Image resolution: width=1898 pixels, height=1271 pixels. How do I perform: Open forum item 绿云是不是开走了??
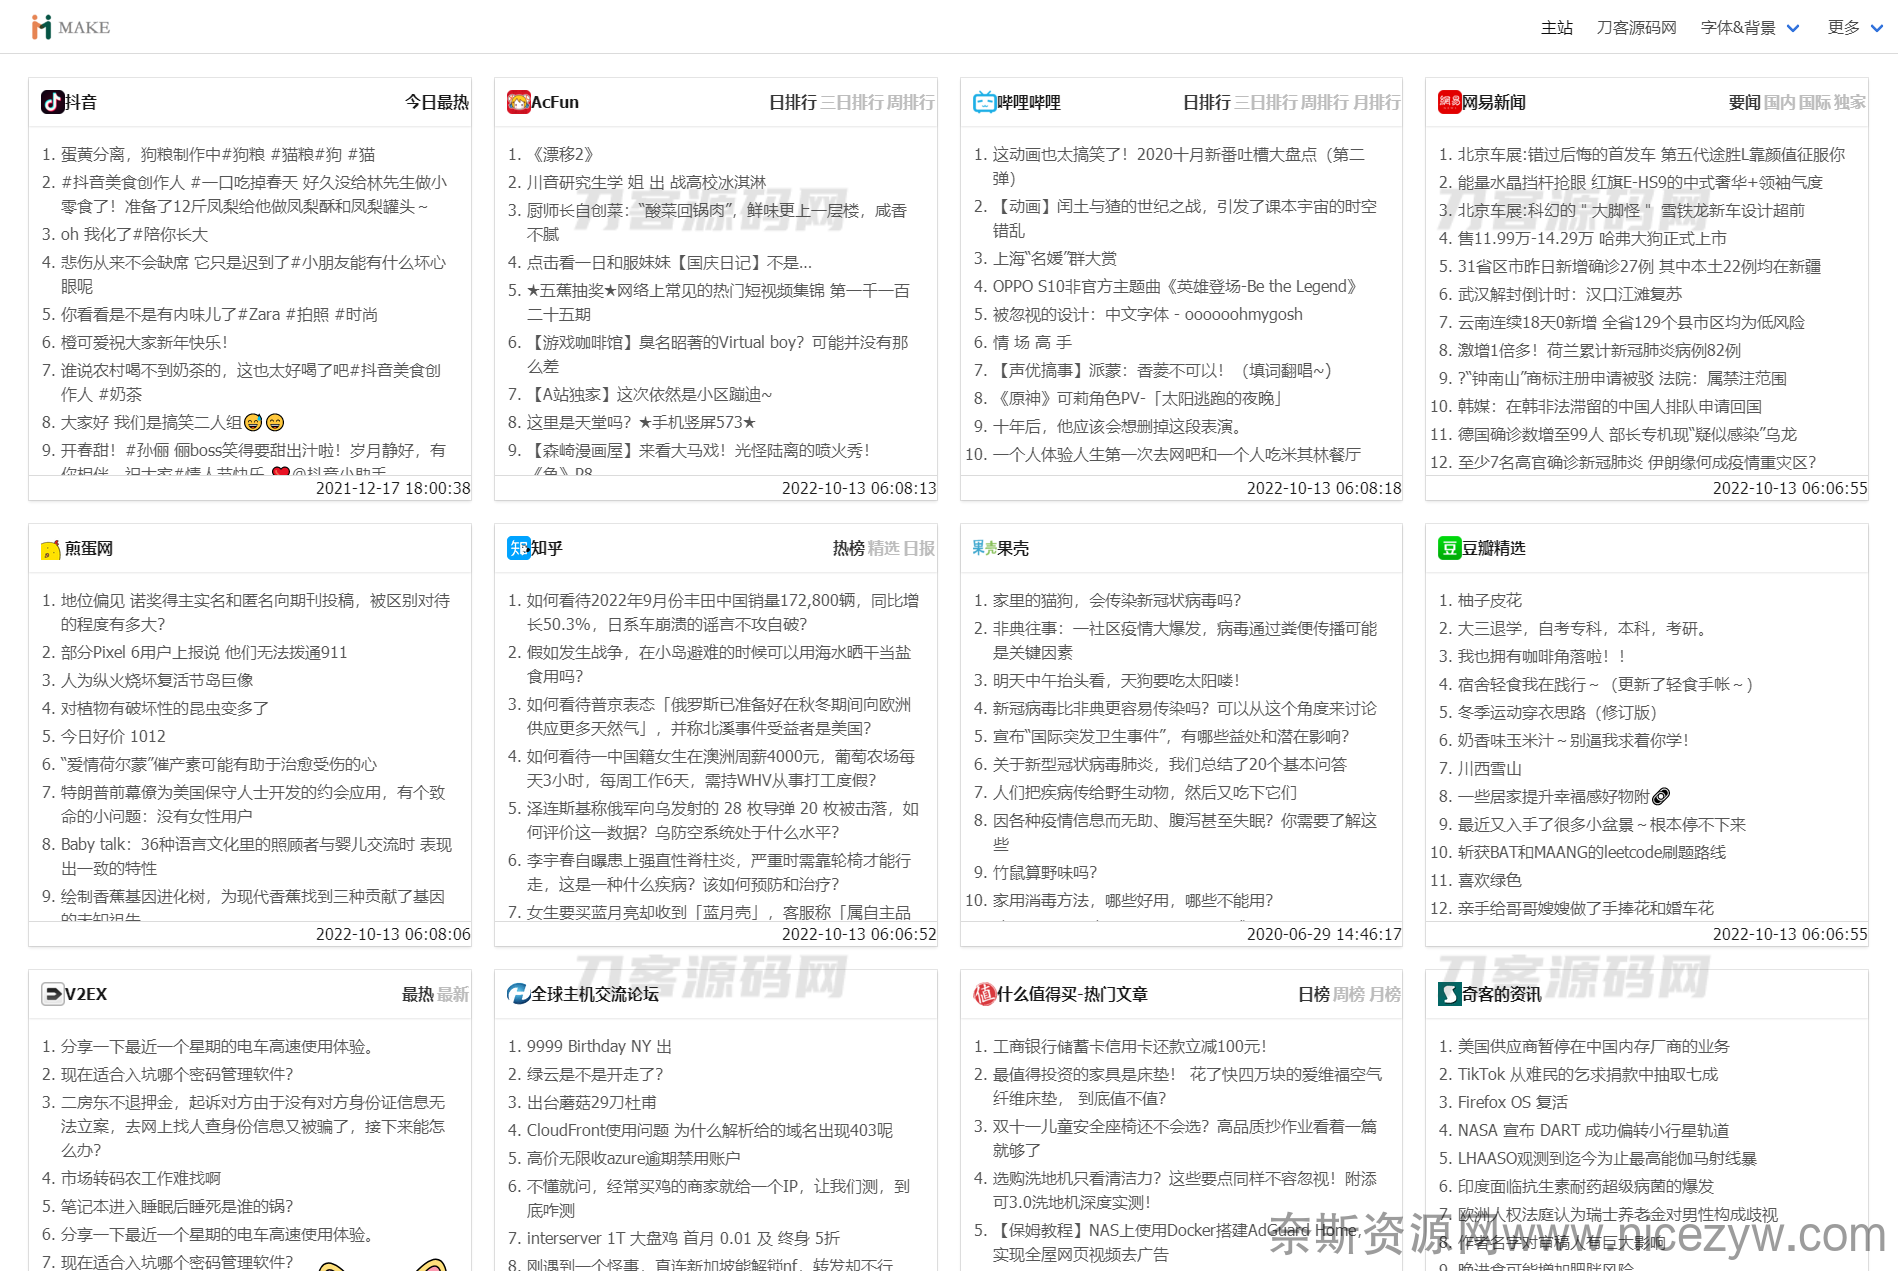tap(595, 1074)
